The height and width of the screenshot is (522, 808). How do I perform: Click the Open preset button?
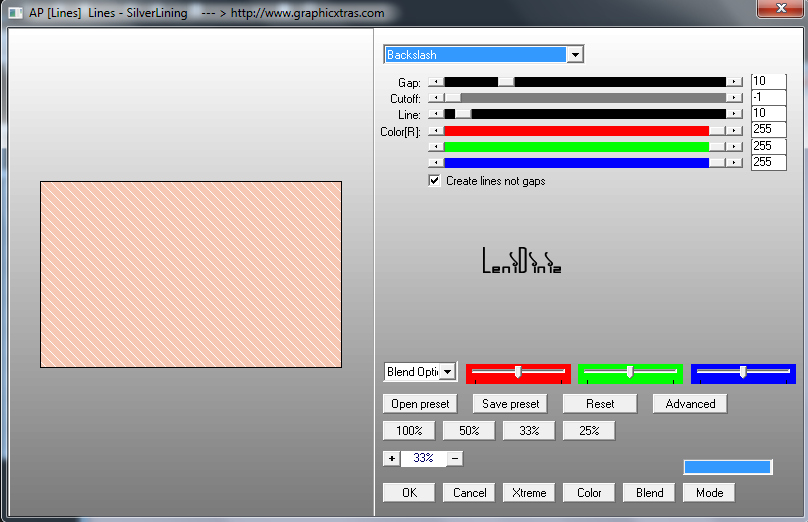click(420, 404)
